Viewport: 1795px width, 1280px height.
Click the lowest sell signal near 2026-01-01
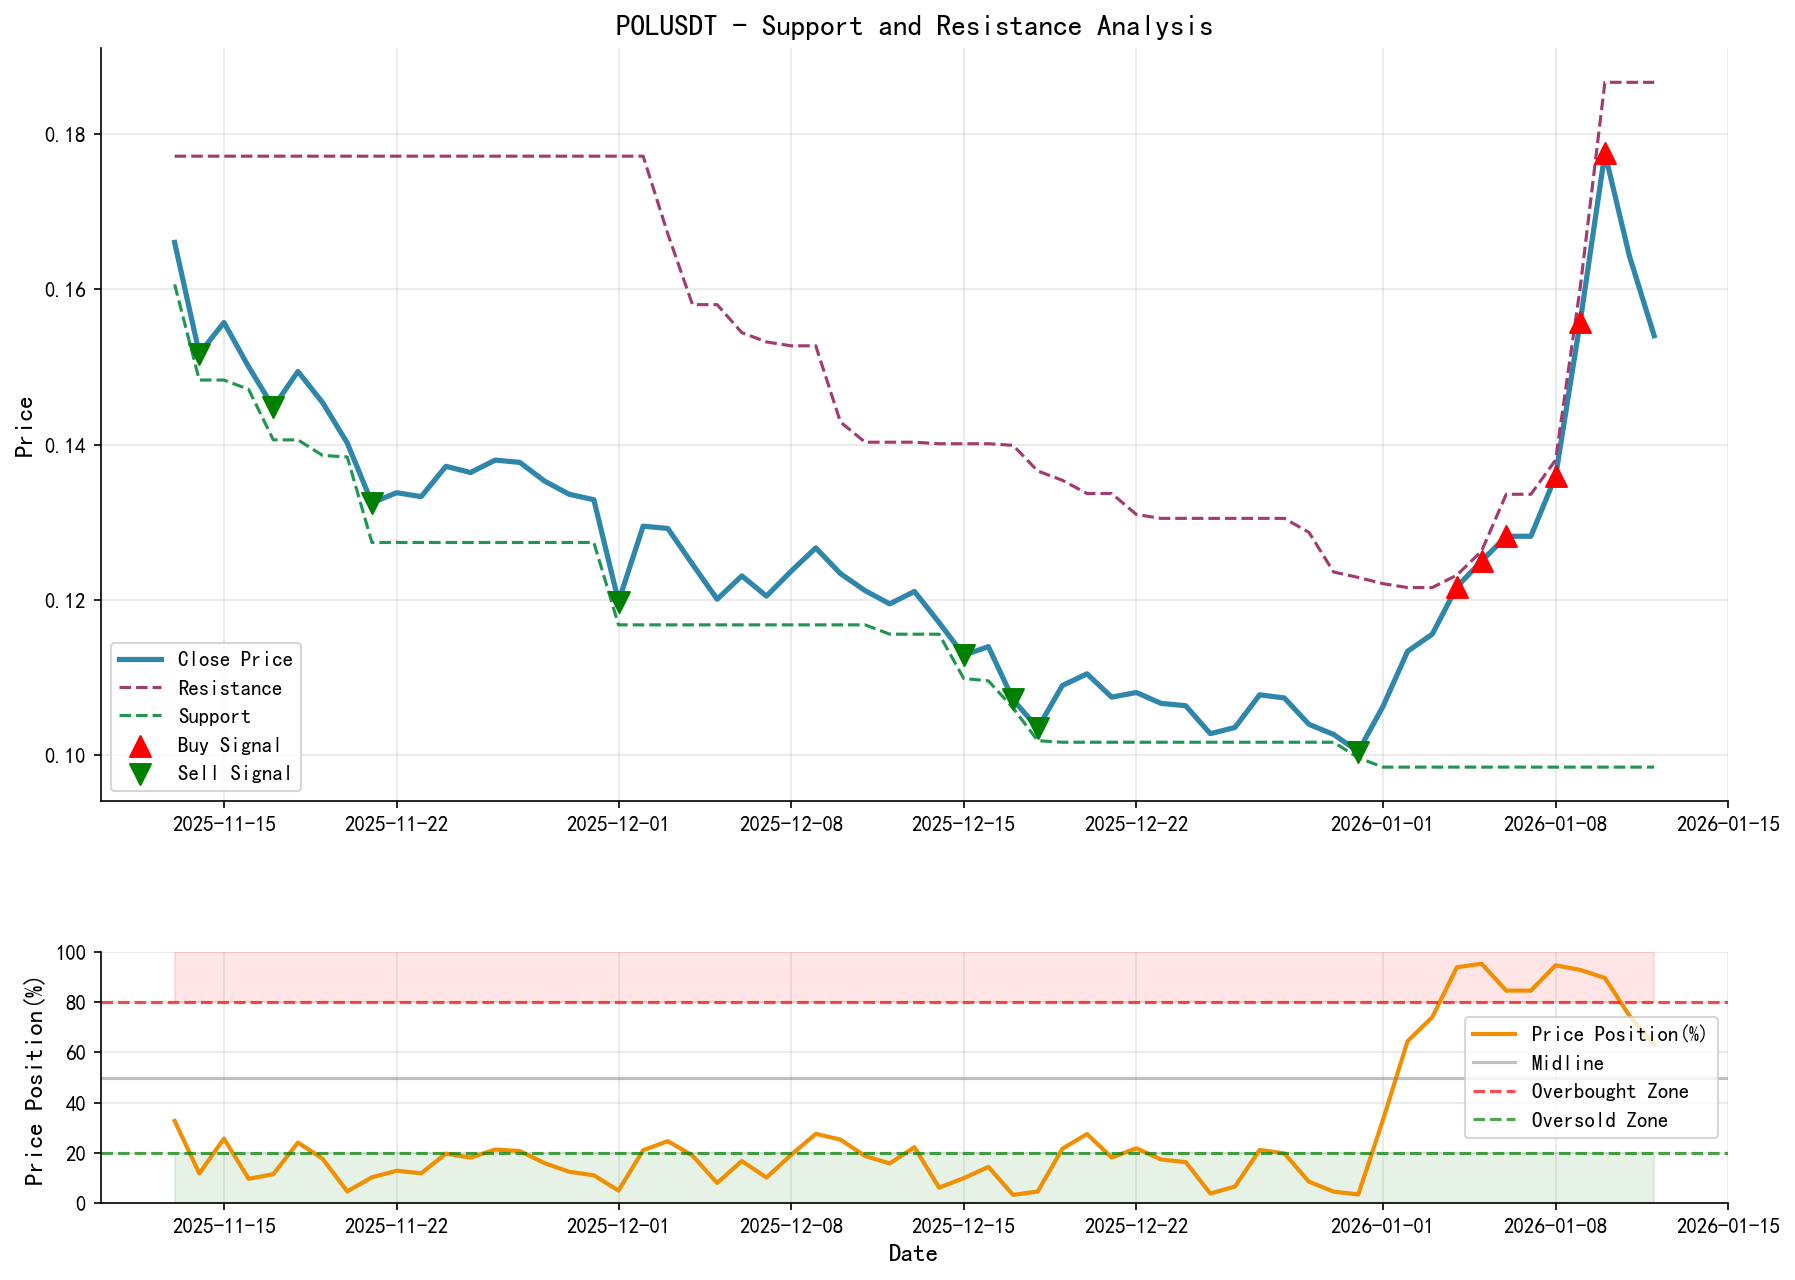1358,749
